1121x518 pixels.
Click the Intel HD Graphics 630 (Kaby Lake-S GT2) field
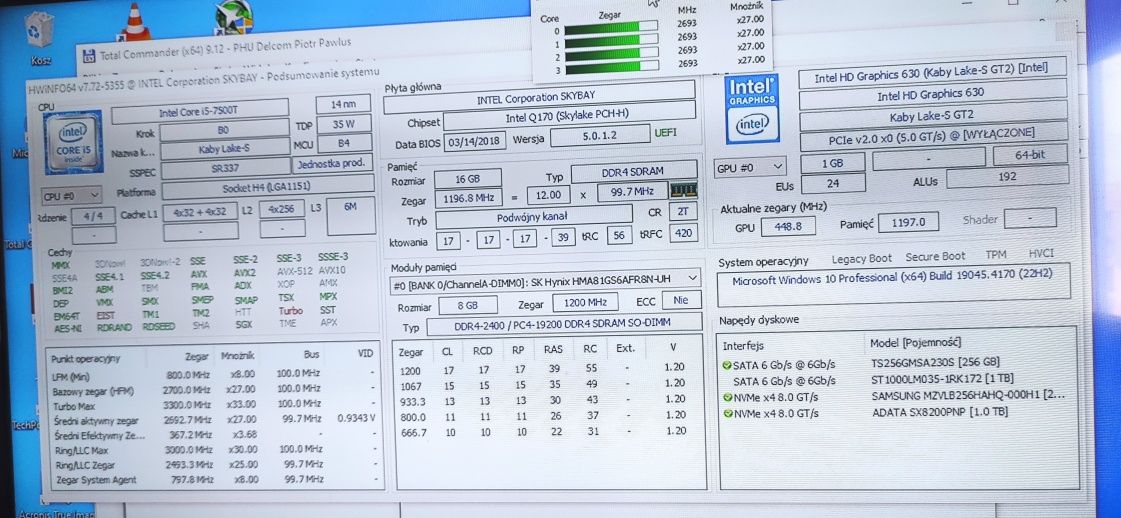[932, 72]
